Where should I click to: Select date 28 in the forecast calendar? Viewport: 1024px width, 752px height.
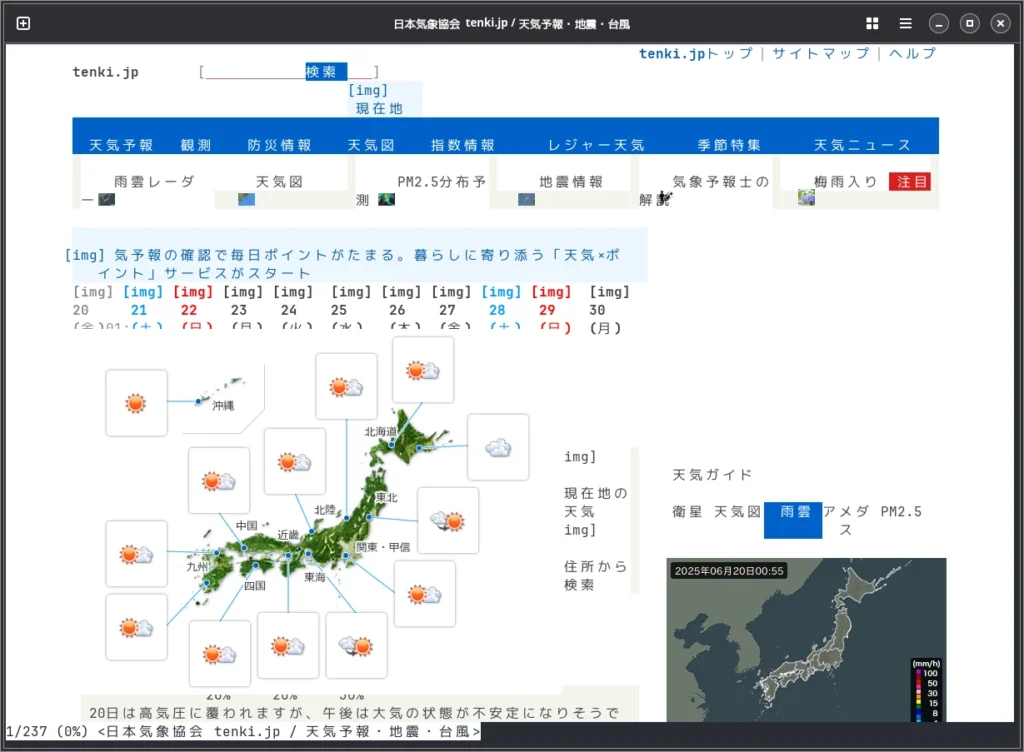[x=497, y=310]
